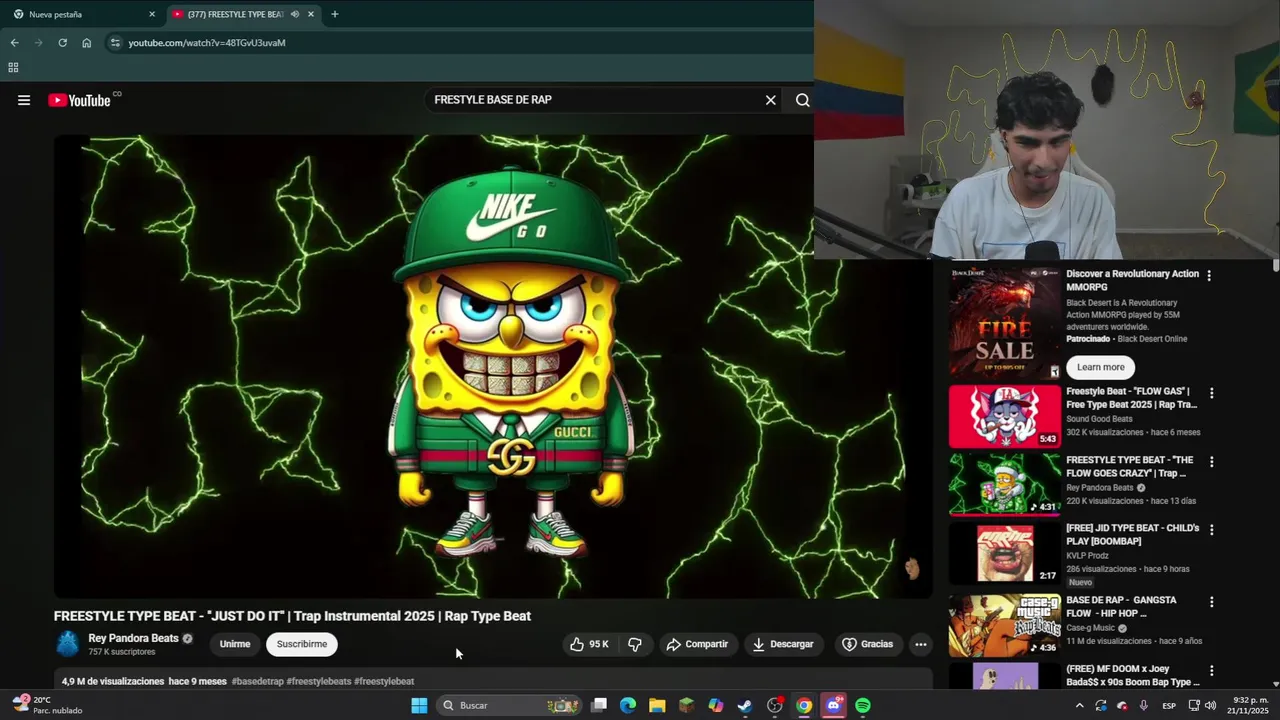The height and width of the screenshot is (720, 1280).
Task: Click the browser home button
Action: click(x=86, y=43)
